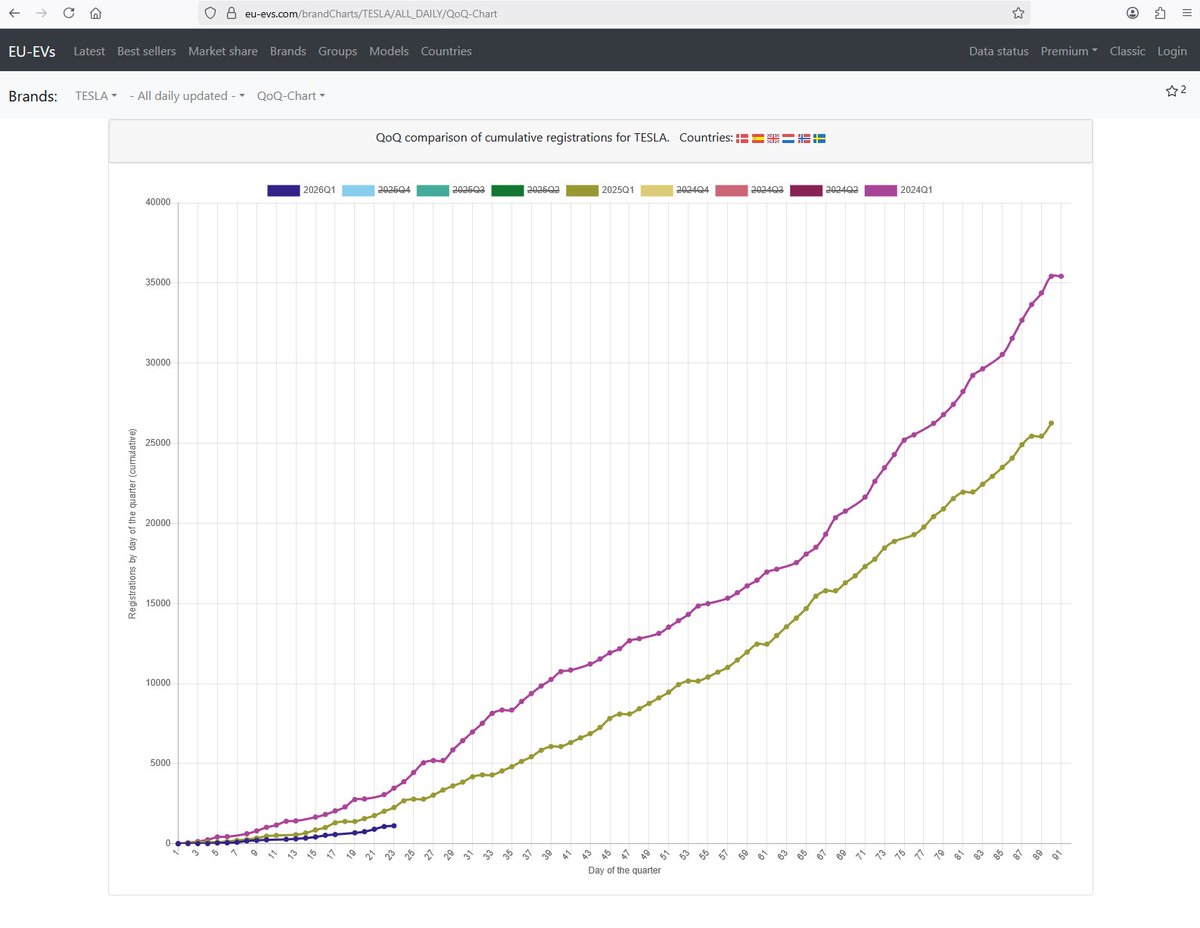Click the Spain flag icon
The height and width of the screenshot is (928, 1200).
point(758,138)
